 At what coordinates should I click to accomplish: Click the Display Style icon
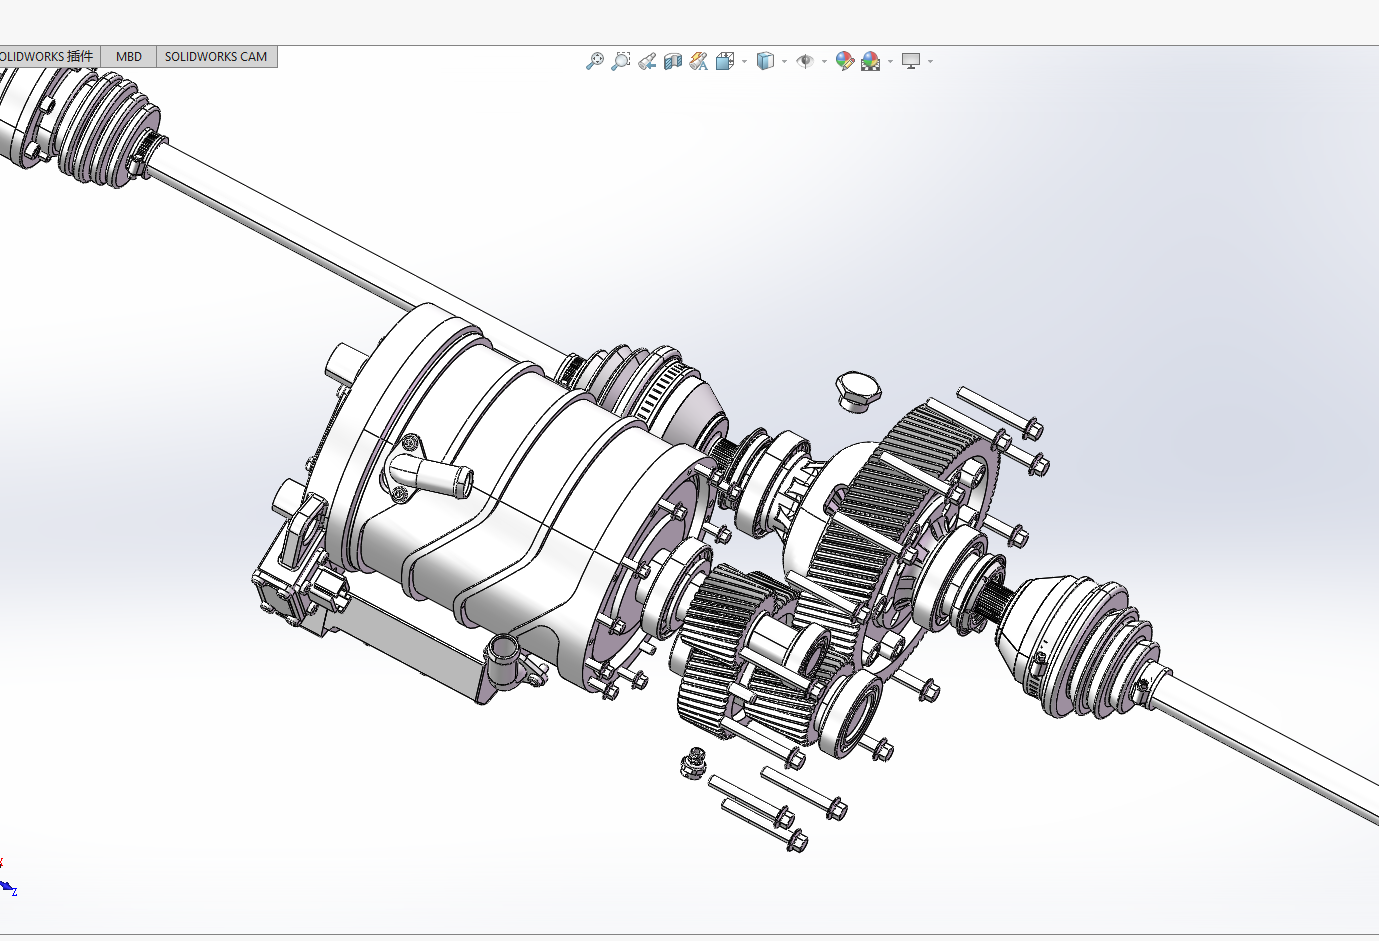click(x=765, y=61)
